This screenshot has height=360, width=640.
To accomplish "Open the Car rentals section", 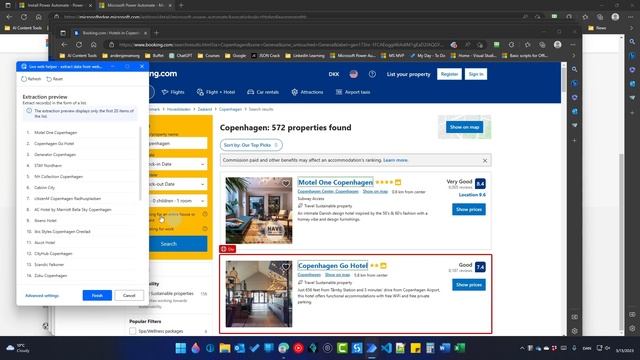I will 263,92.
